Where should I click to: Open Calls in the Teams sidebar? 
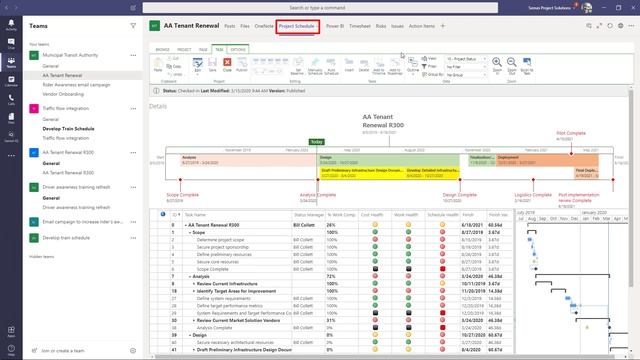click(x=11, y=100)
